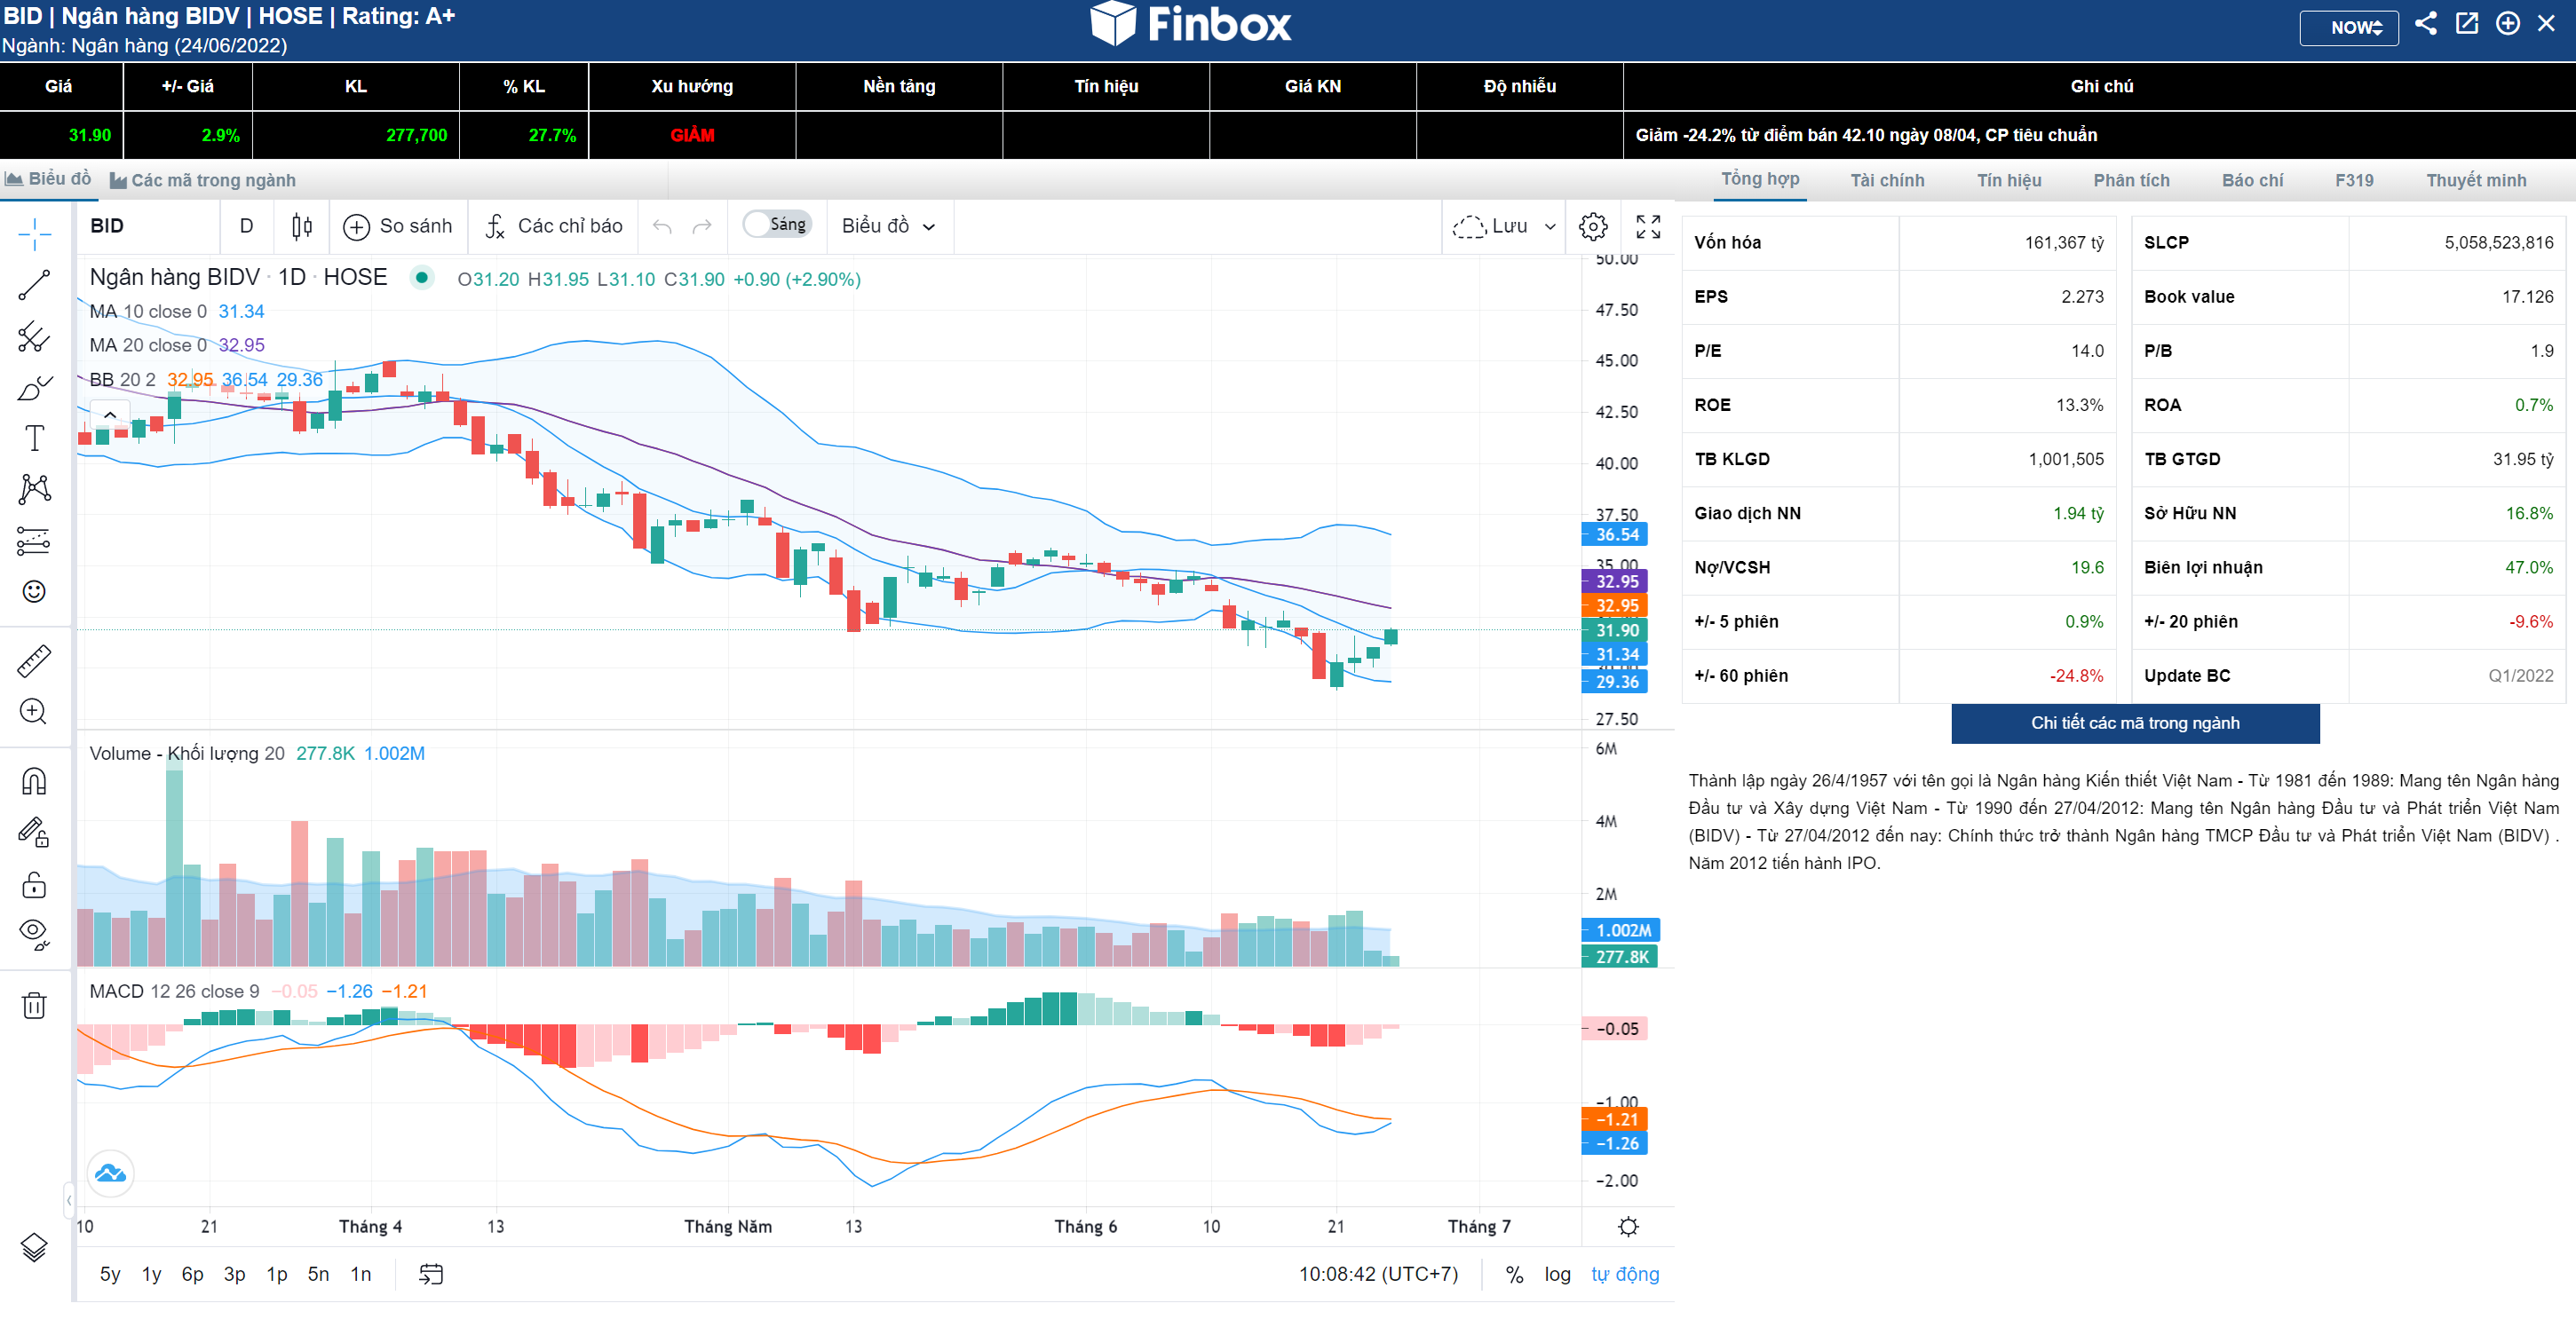Select the ruler measure tool

pyautogui.click(x=34, y=661)
